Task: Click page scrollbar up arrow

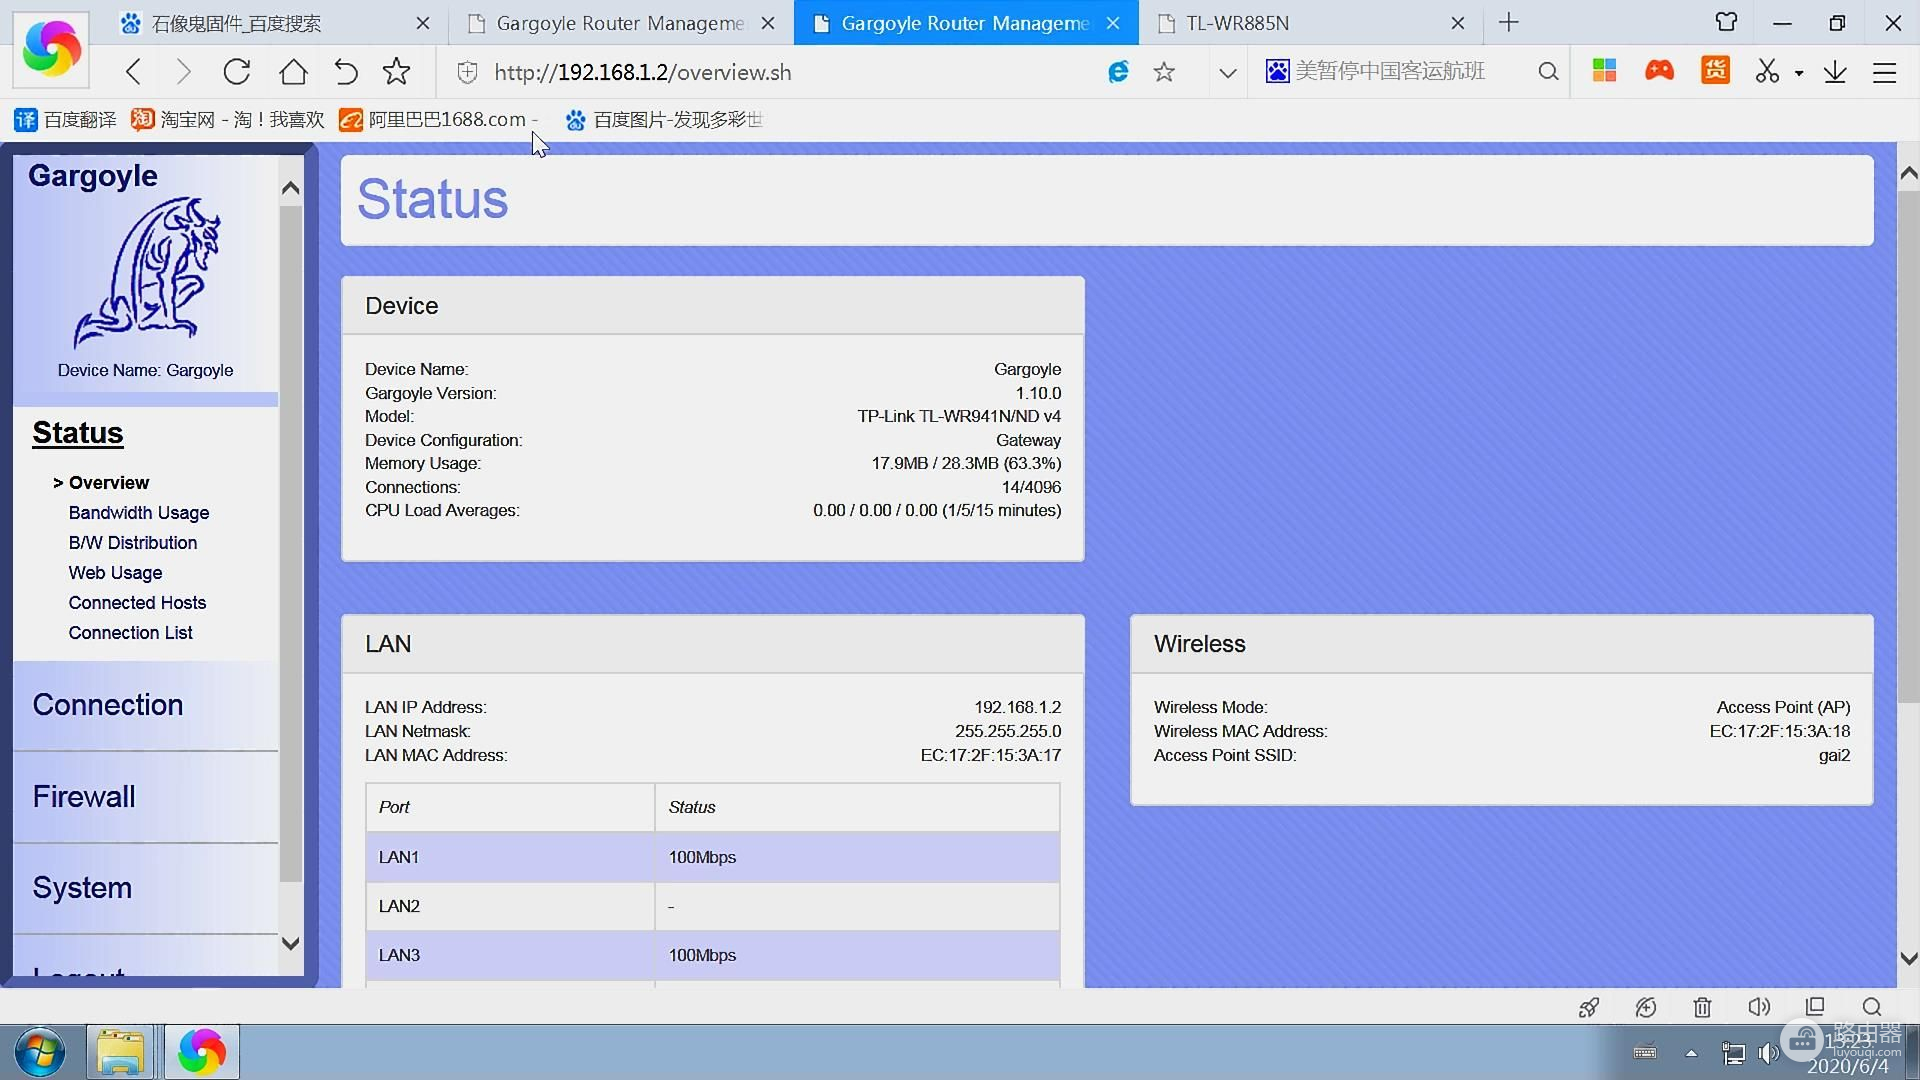Action: pyautogui.click(x=1908, y=173)
